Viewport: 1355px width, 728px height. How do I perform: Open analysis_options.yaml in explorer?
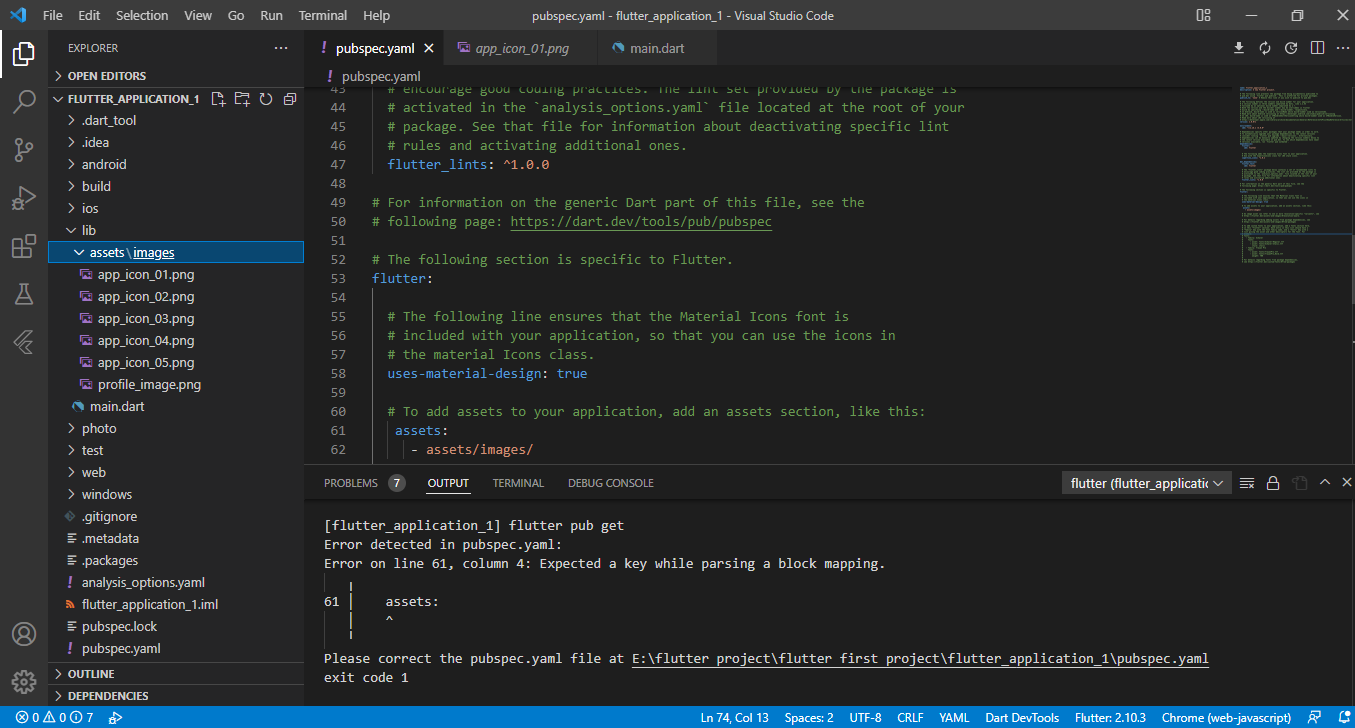coord(176,582)
